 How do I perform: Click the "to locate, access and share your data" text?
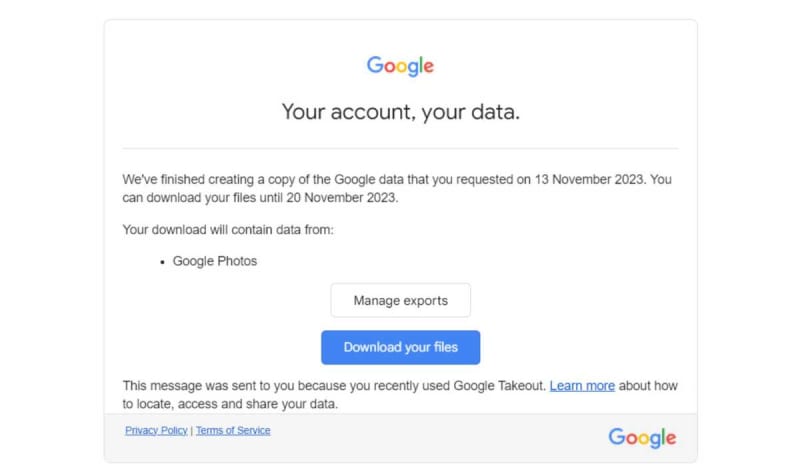(229, 404)
